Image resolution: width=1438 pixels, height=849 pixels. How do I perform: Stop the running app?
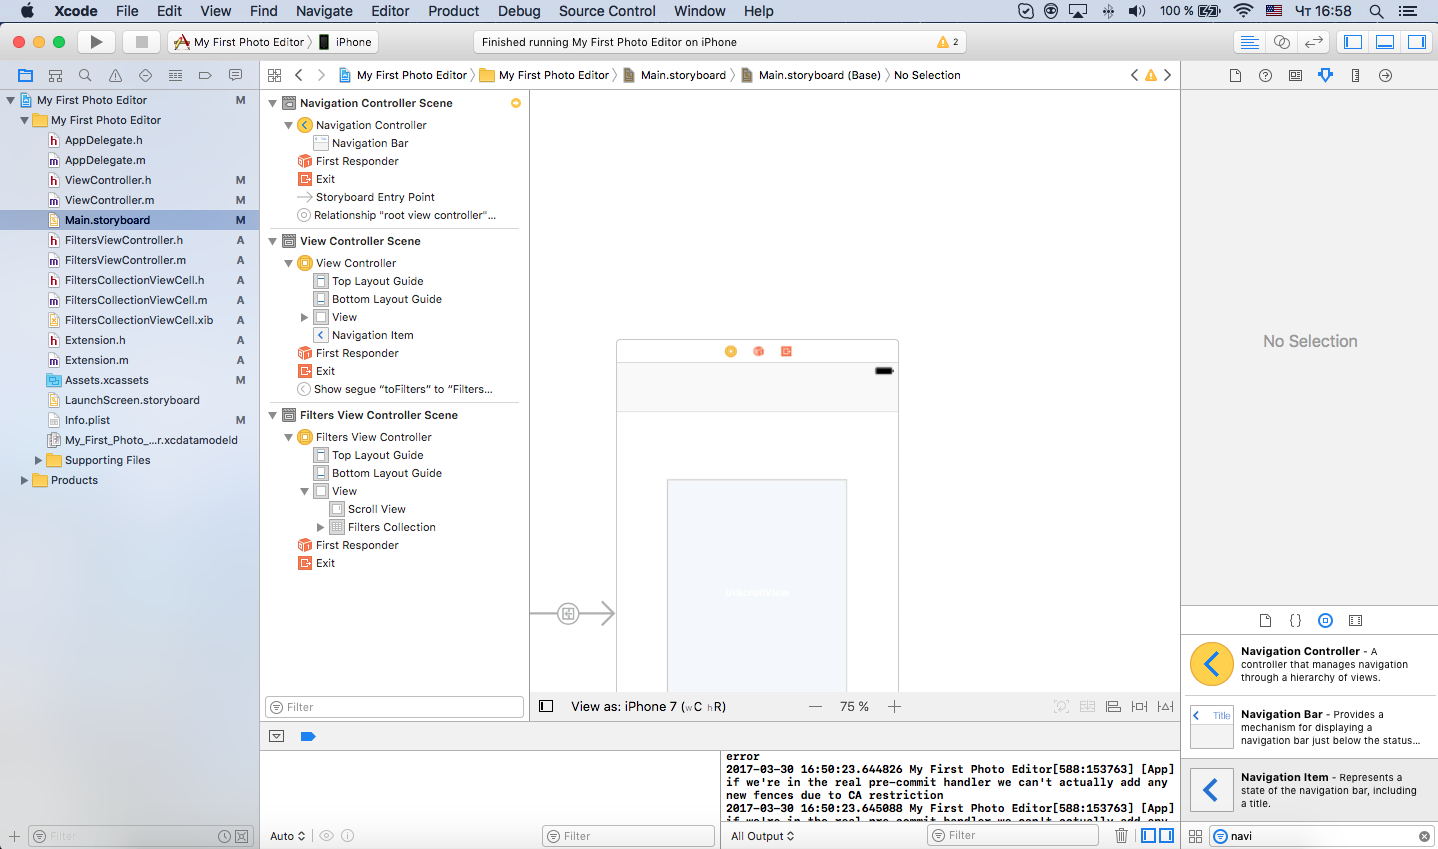142,42
